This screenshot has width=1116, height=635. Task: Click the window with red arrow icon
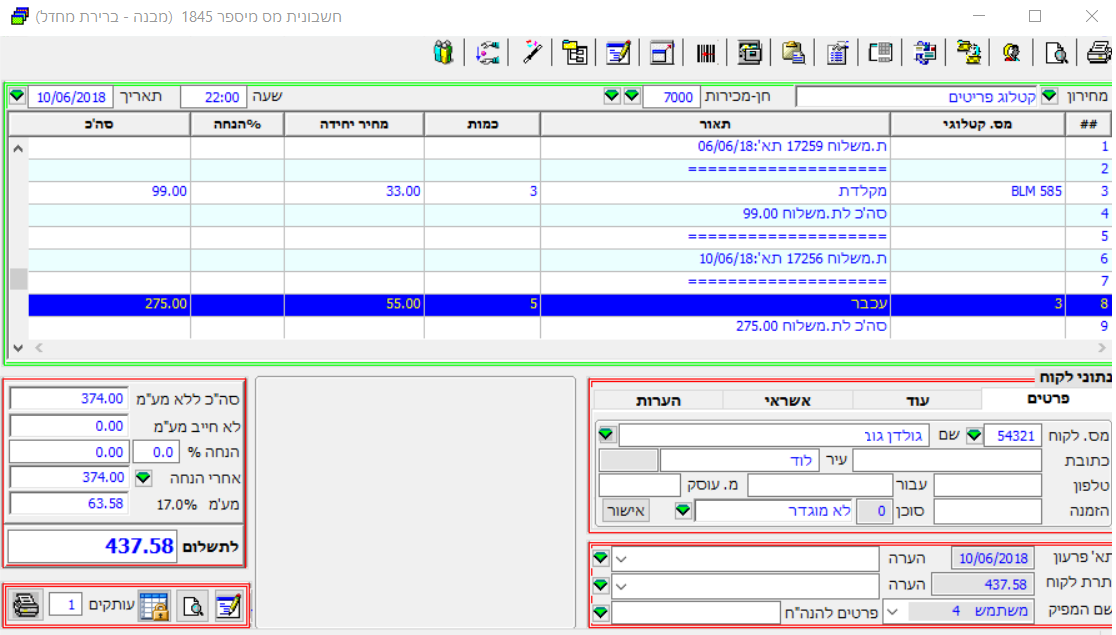[662, 53]
